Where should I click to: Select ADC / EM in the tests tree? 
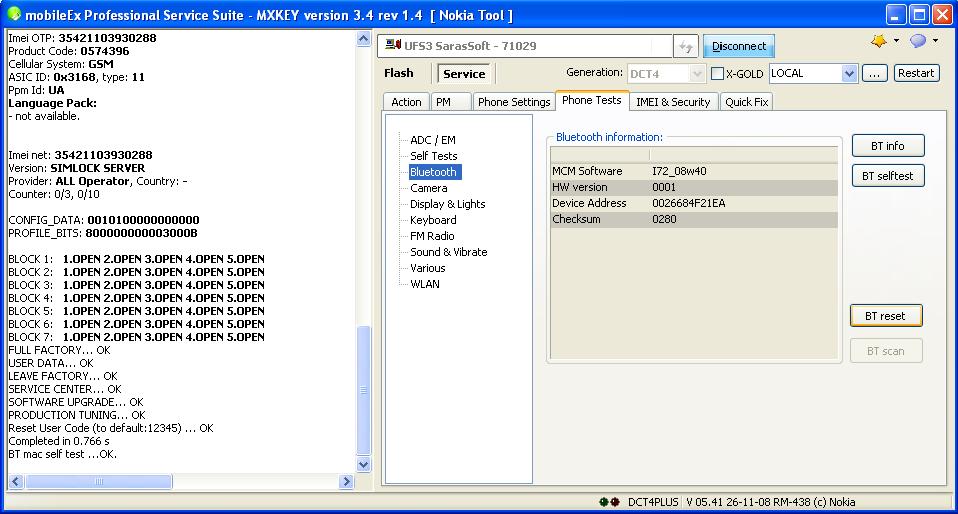pos(433,140)
